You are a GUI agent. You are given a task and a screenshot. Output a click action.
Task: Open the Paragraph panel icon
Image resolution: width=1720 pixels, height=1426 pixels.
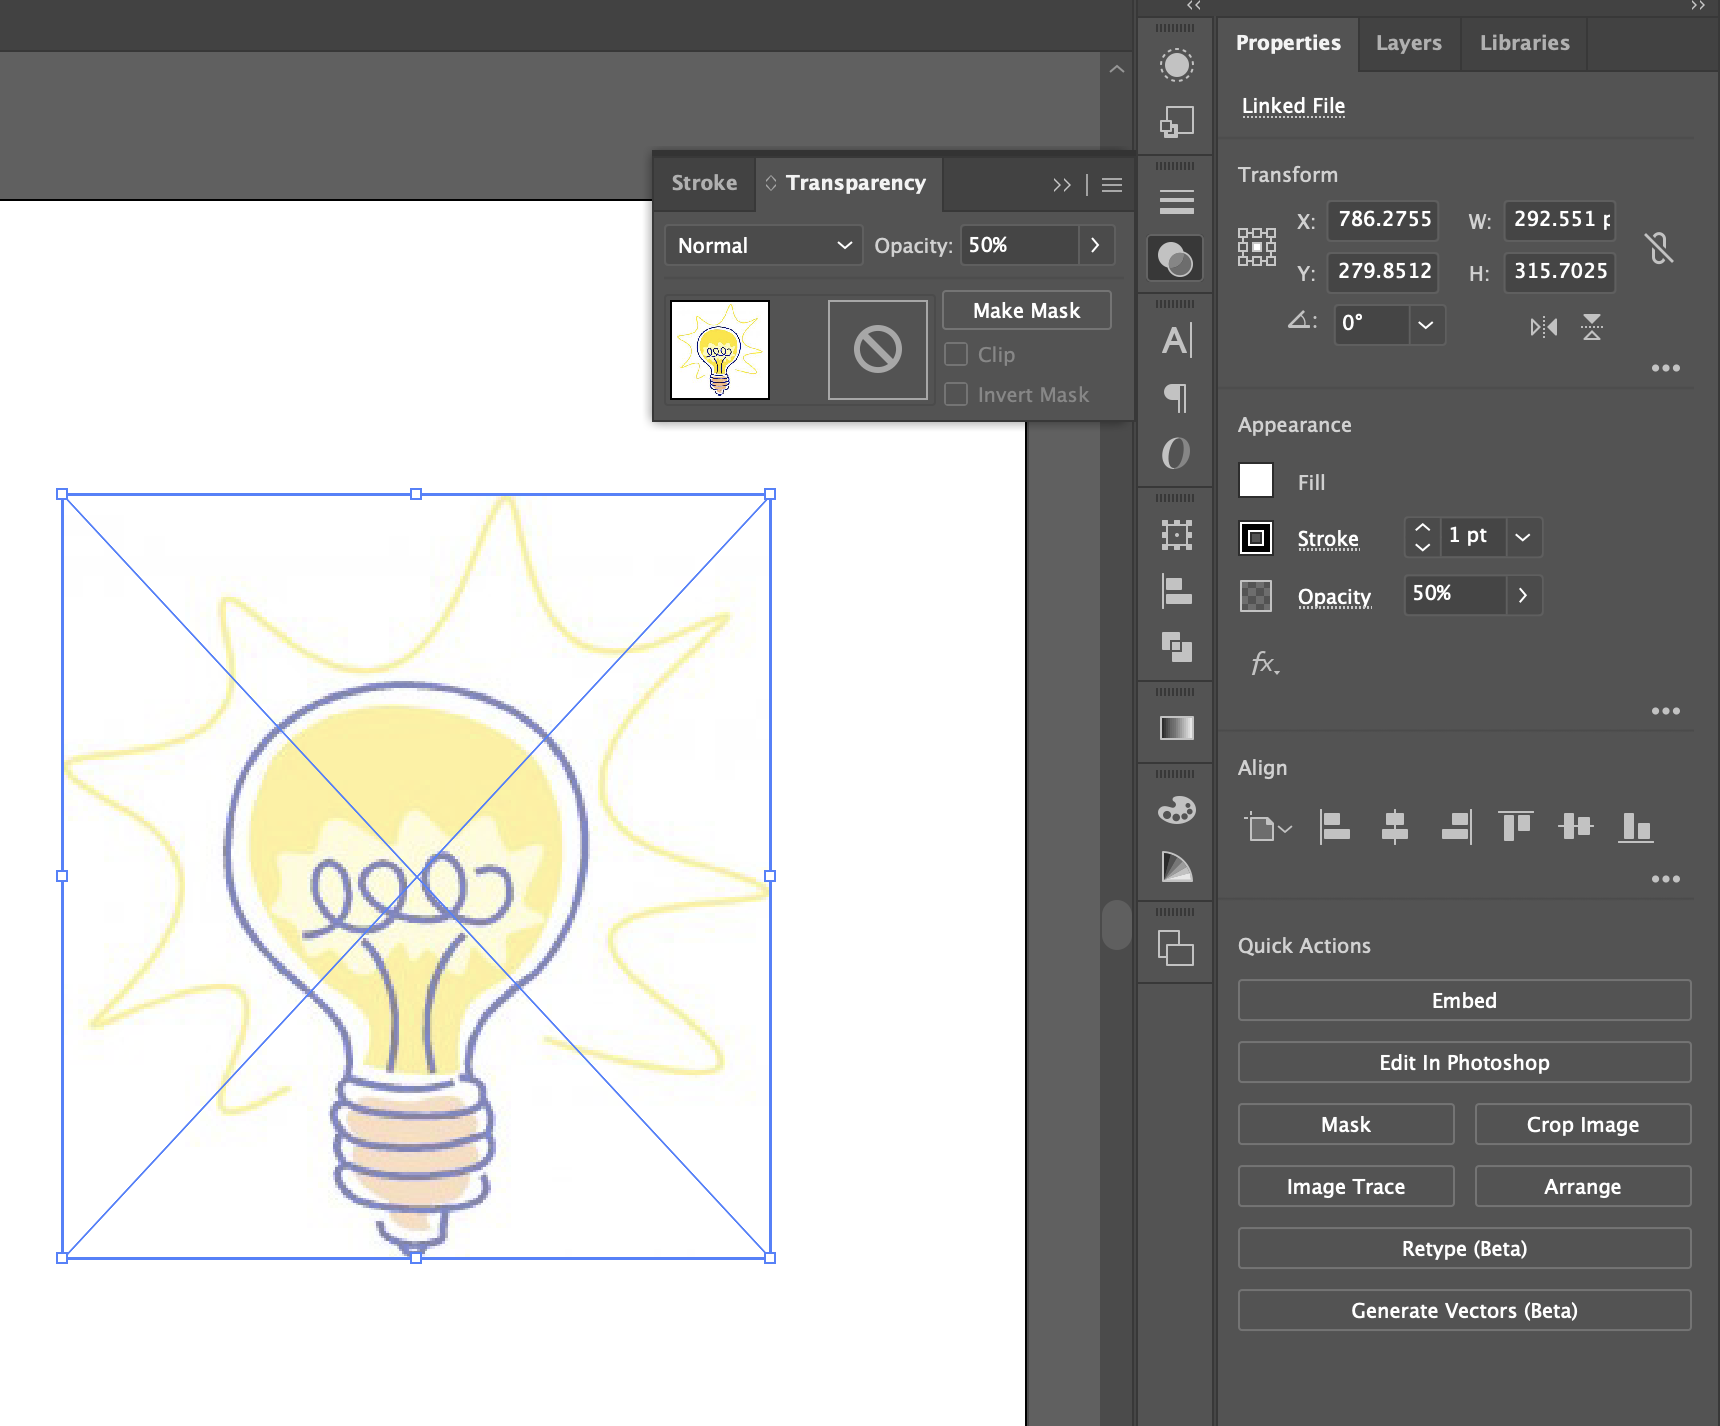tap(1175, 397)
